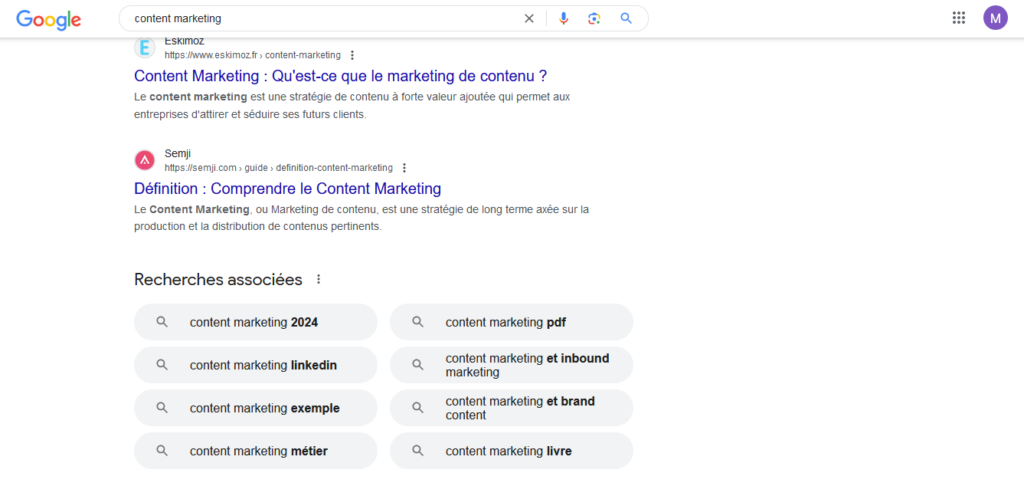The height and width of the screenshot is (486, 1024).
Task: Click search icon in 2024 suggestion
Action: (162, 322)
